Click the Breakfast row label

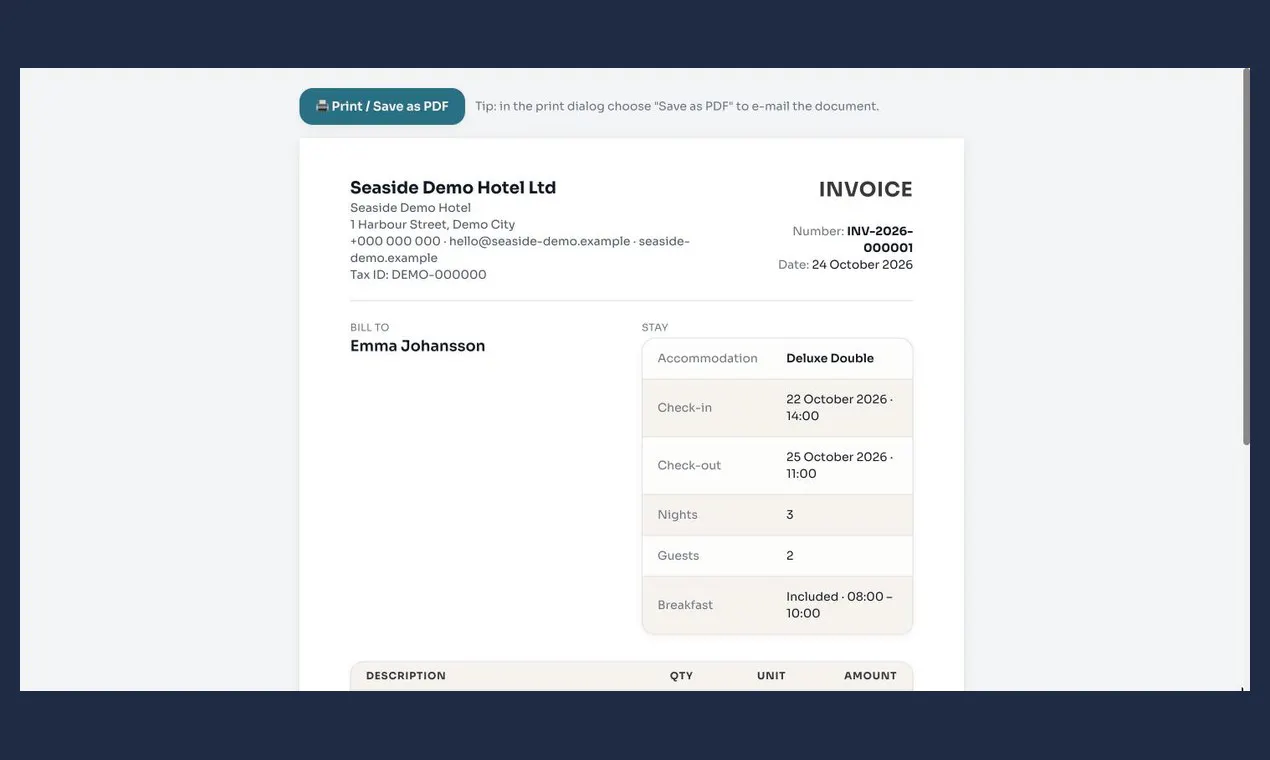(686, 605)
